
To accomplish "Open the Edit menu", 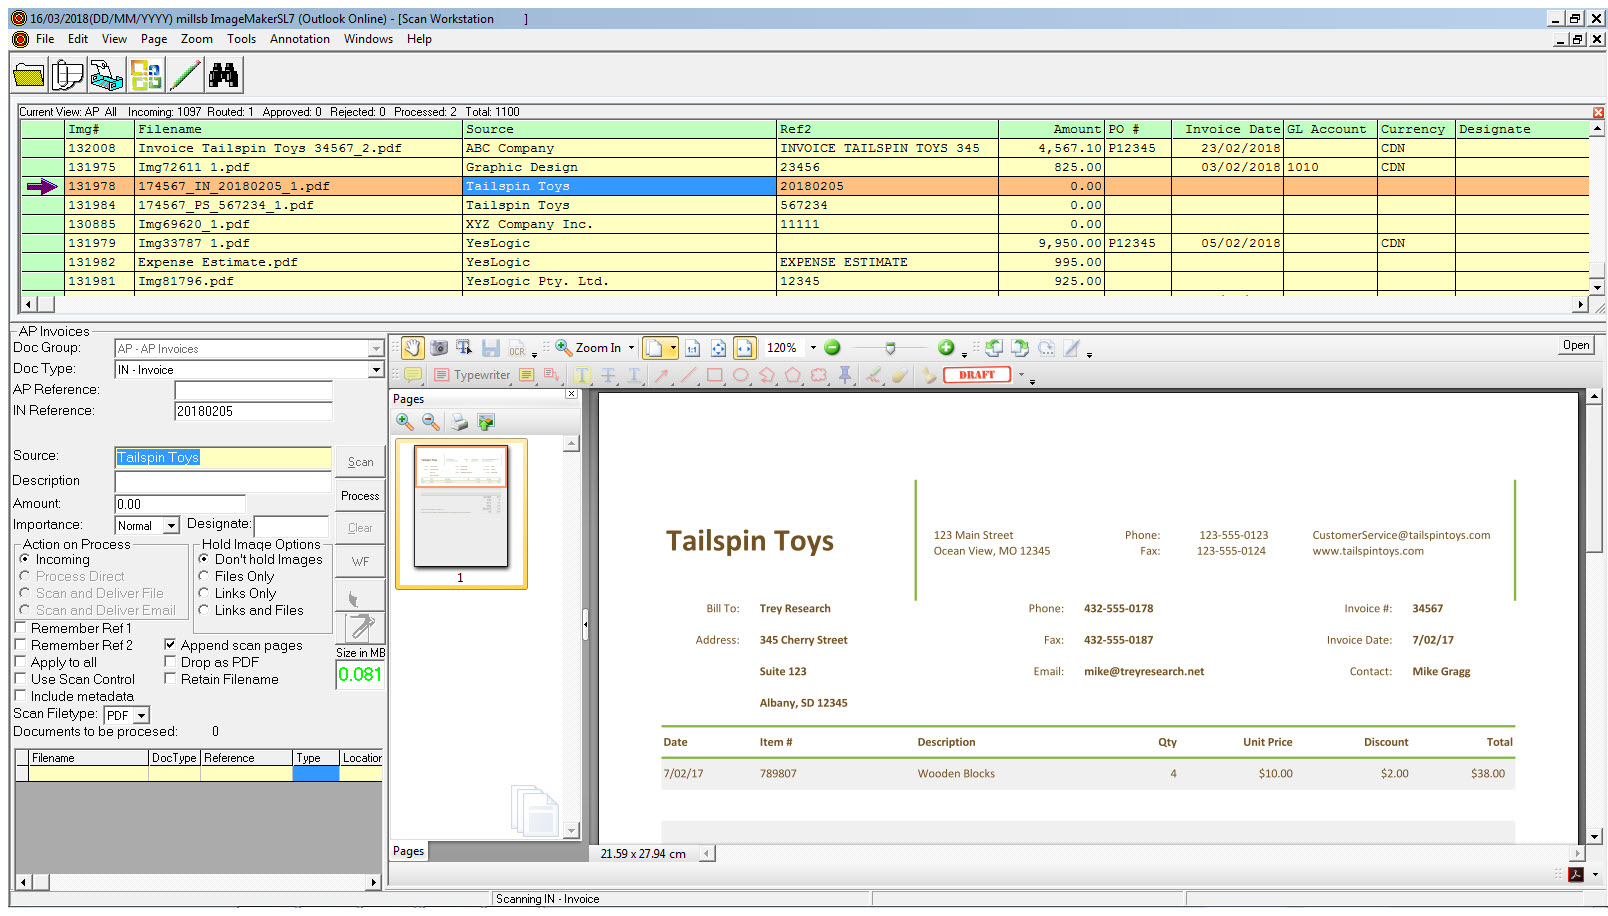I will click(x=78, y=39).
